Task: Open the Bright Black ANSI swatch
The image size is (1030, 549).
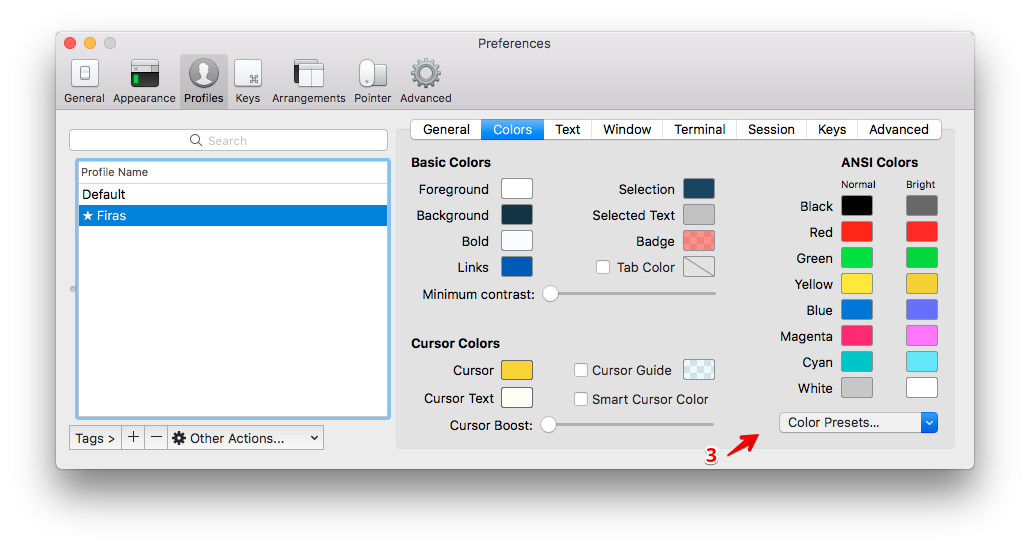Action: click(922, 206)
